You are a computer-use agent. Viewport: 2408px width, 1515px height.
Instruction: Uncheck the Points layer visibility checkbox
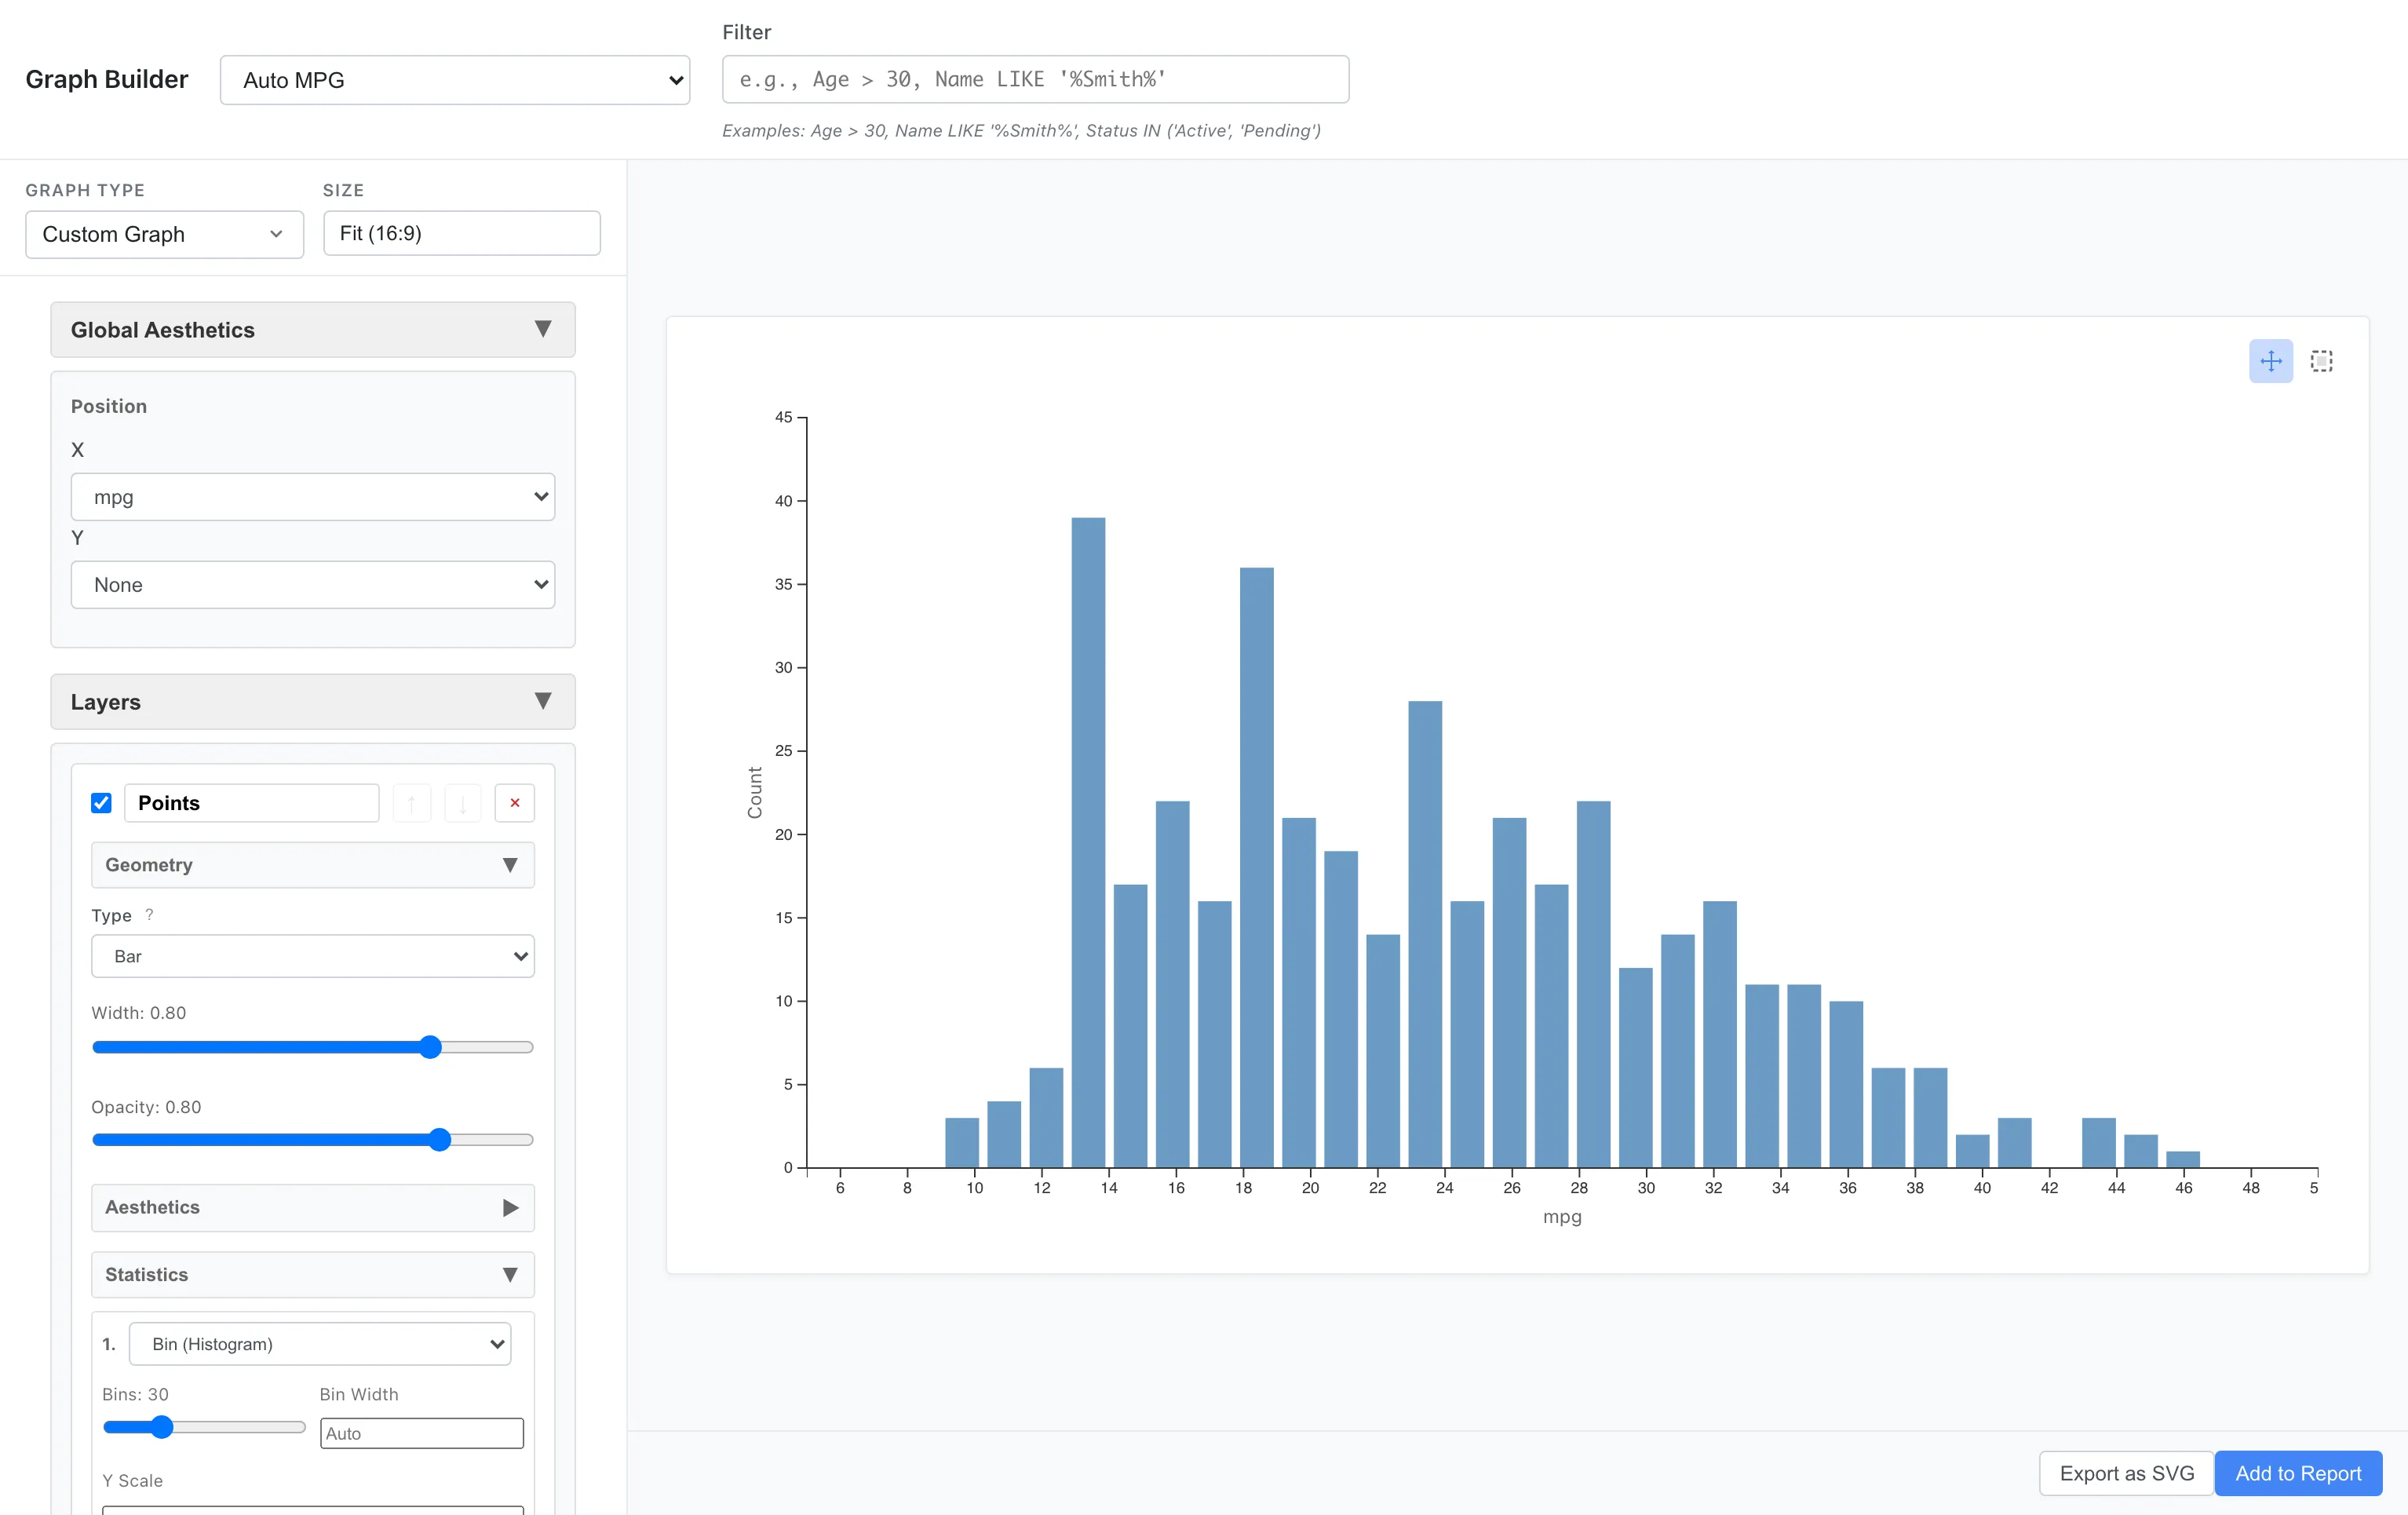(101, 802)
